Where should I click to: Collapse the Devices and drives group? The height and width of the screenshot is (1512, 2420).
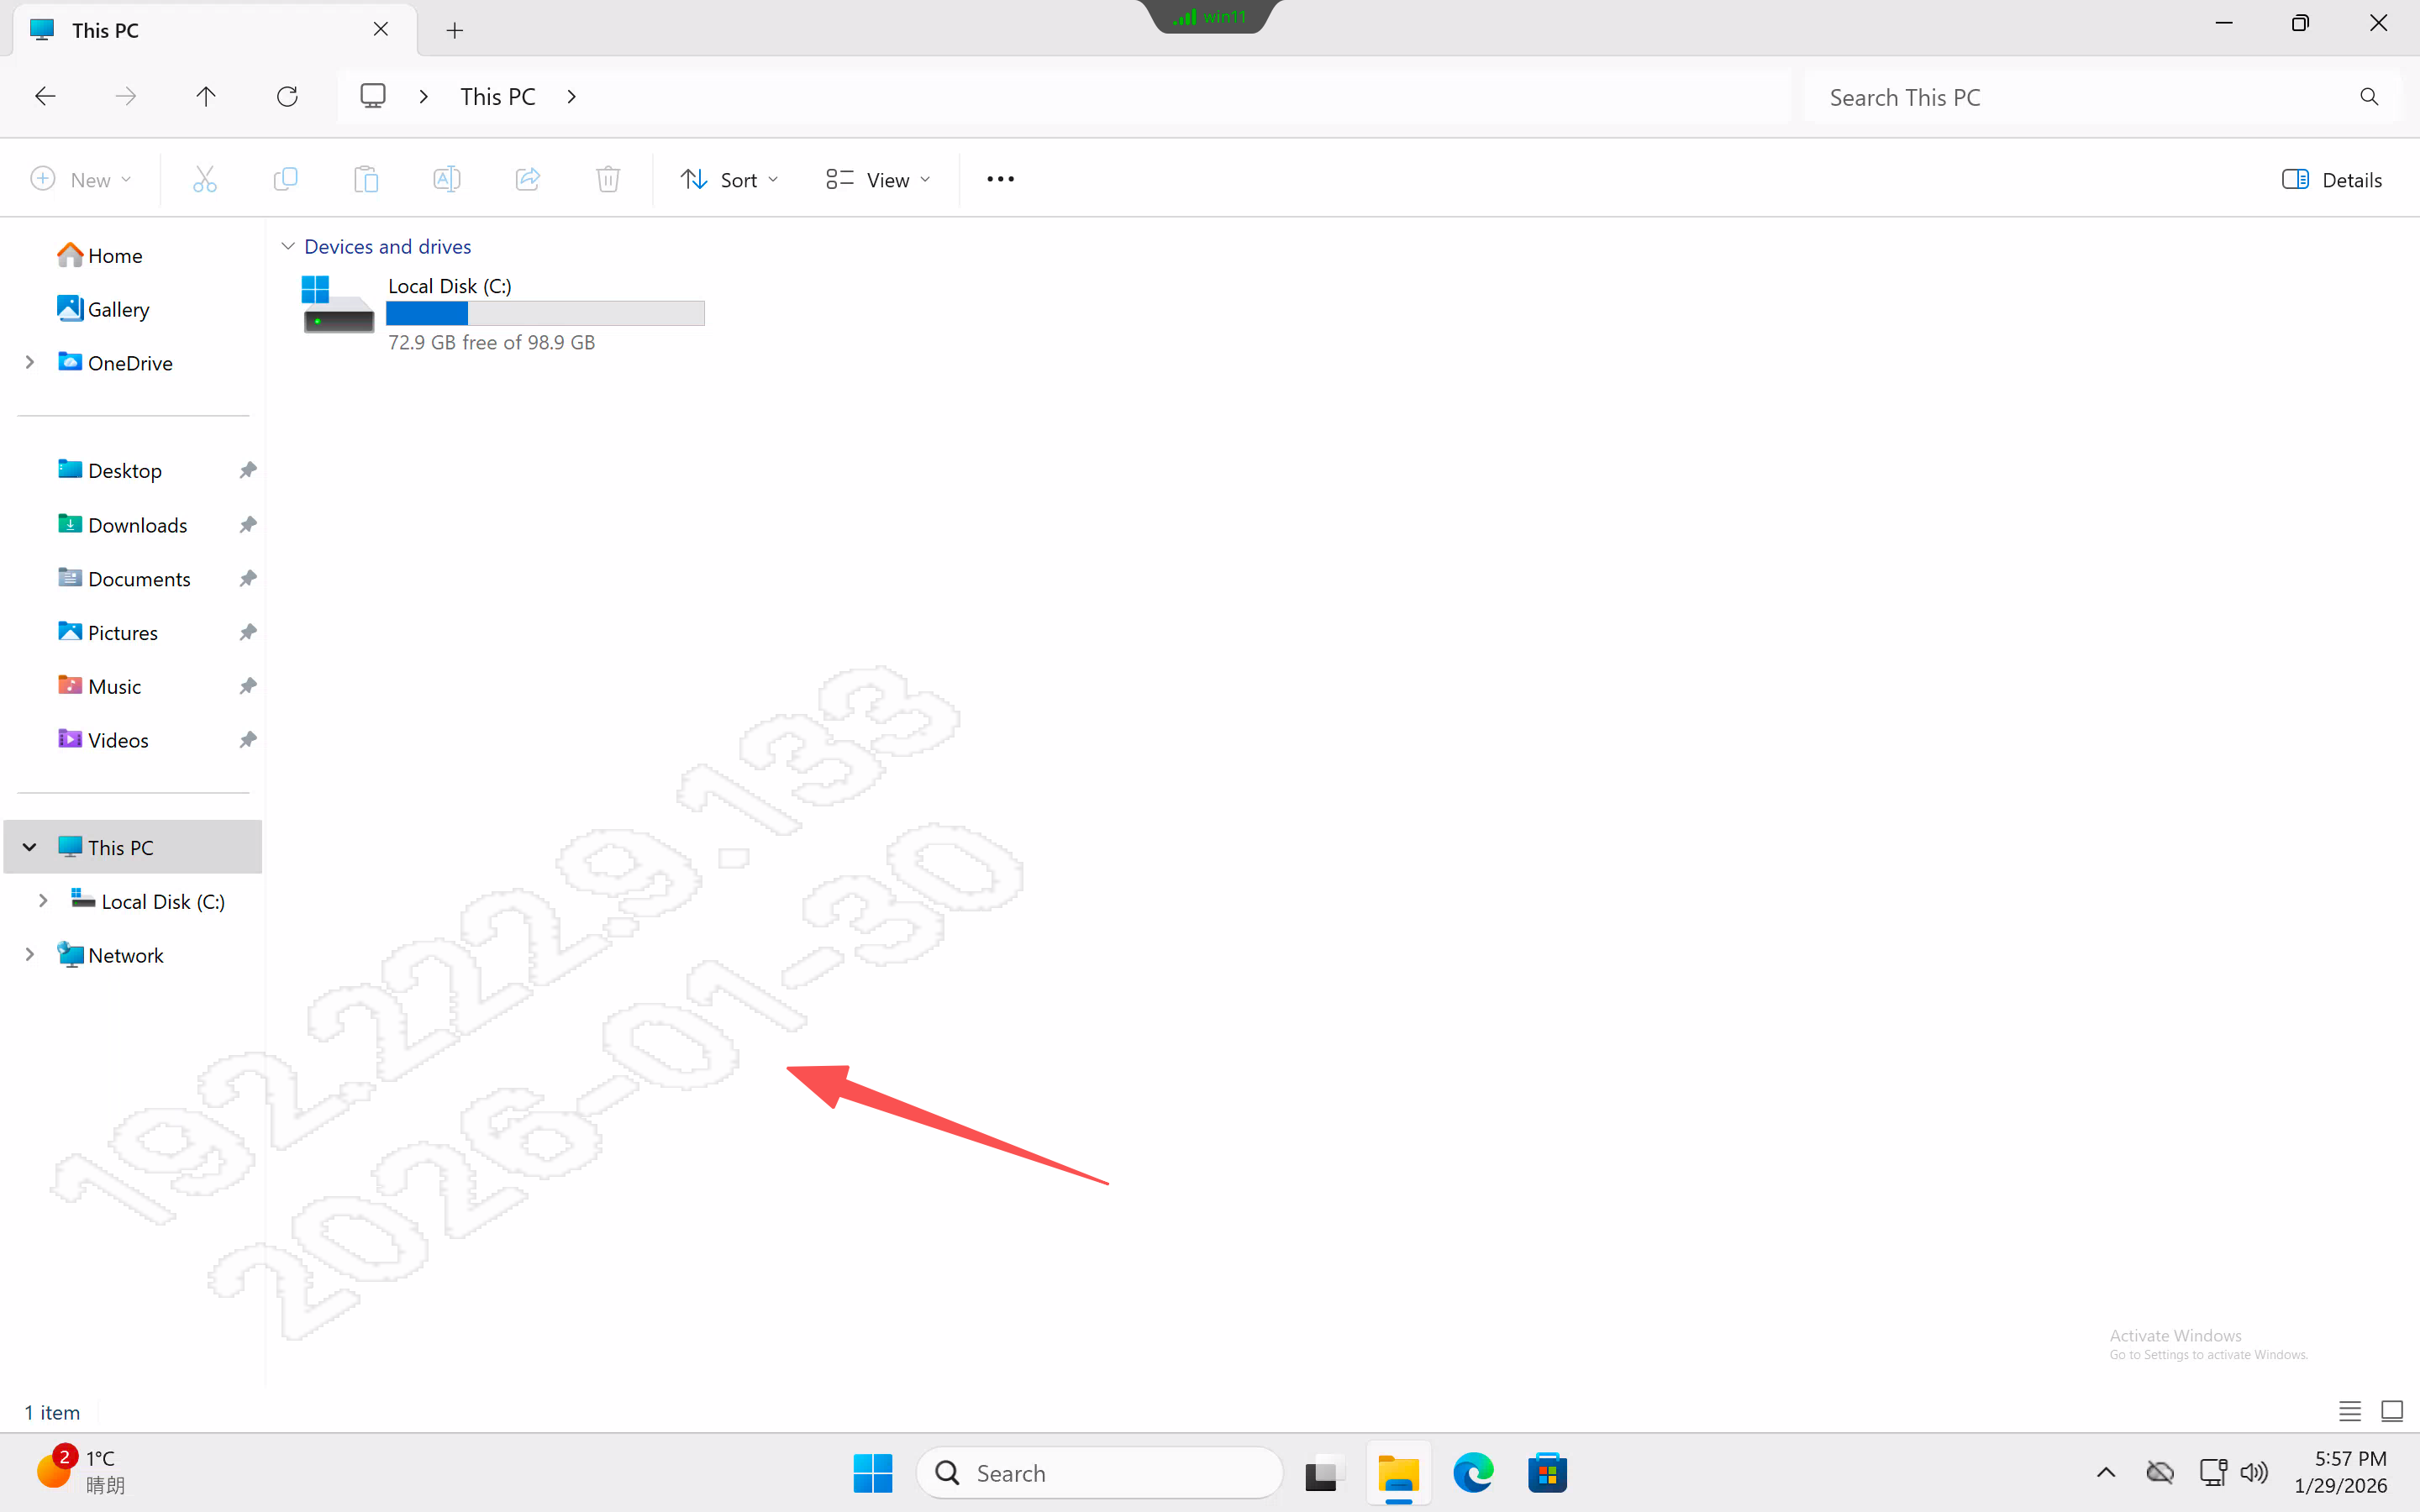(288, 246)
